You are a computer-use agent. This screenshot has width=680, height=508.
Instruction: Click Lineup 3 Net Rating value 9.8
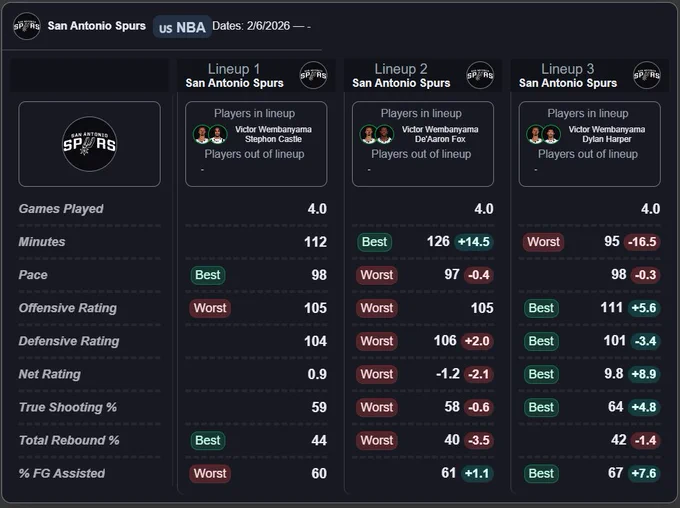[x=614, y=374]
